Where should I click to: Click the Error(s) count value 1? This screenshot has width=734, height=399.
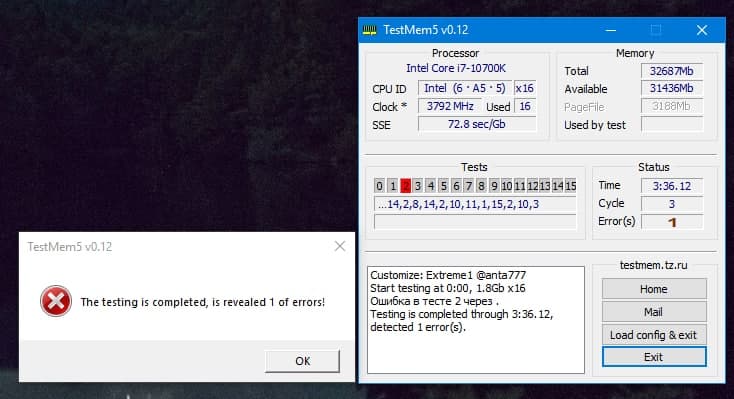click(x=672, y=222)
